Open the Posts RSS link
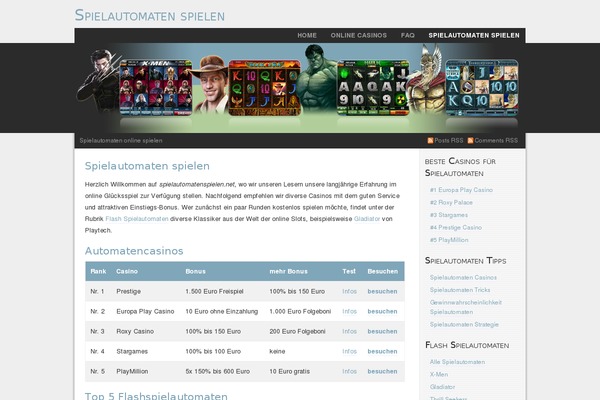600x400 pixels. tap(448, 140)
